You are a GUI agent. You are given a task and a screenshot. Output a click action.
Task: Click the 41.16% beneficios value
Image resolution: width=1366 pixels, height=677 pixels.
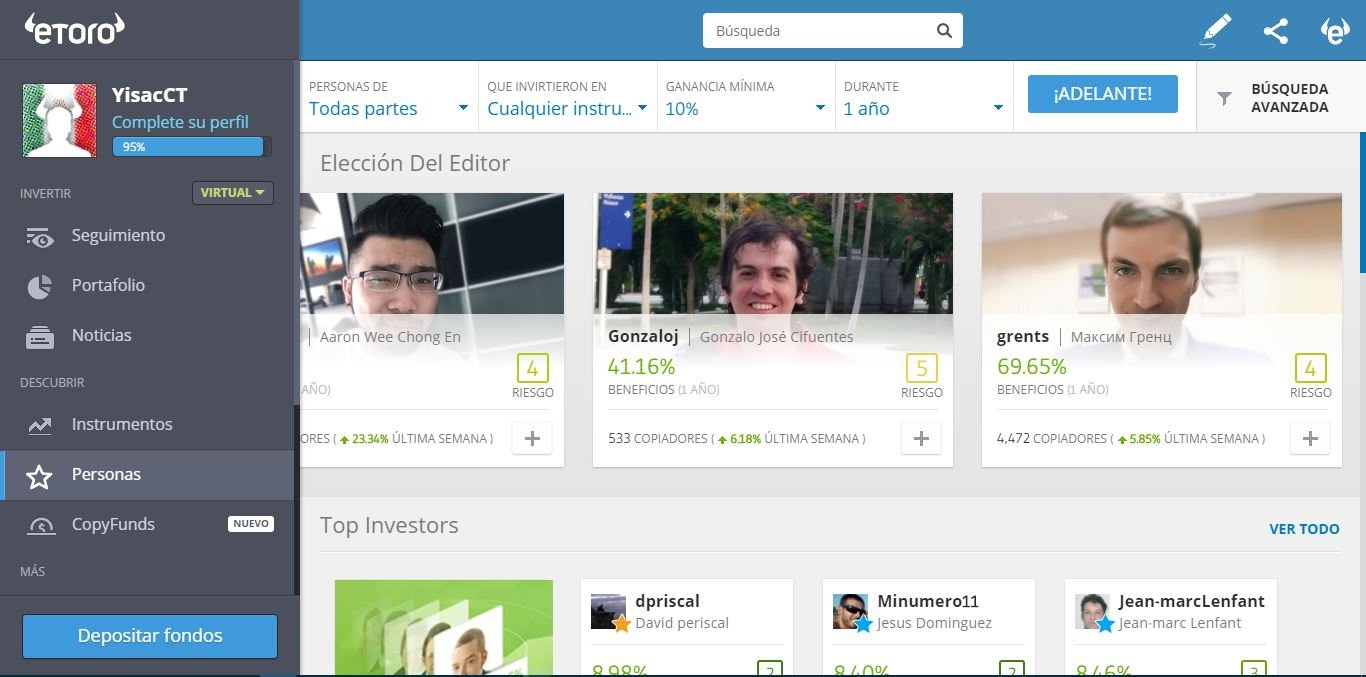click(x=641, y=367)
